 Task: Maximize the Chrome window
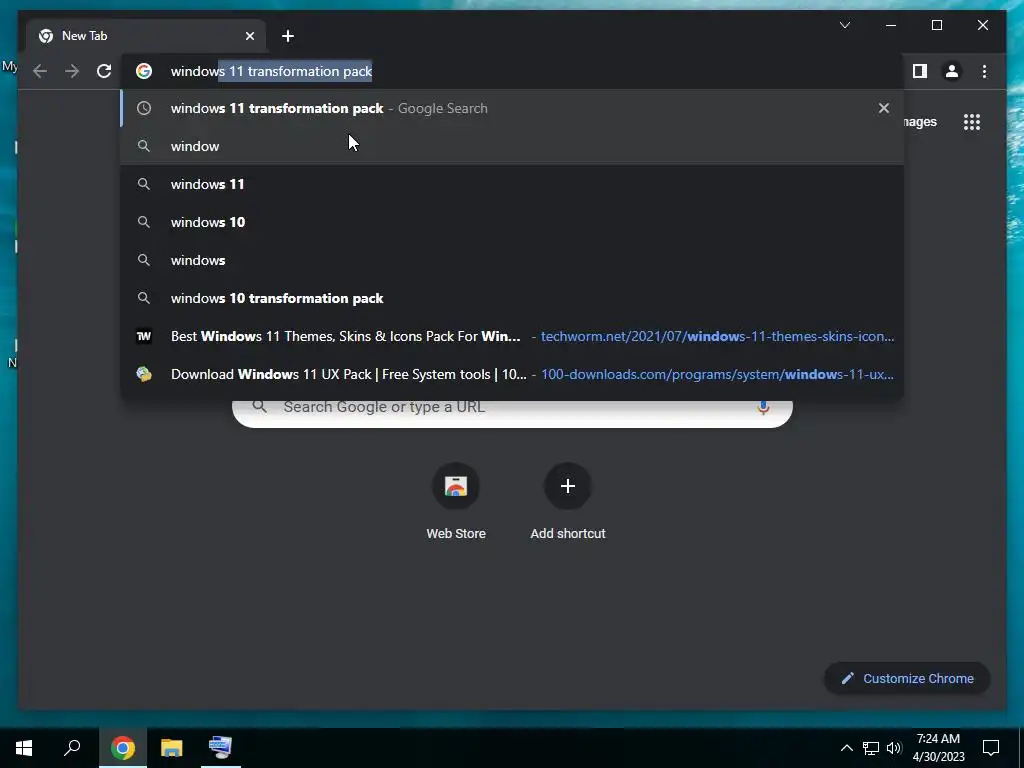coord(936,25)
